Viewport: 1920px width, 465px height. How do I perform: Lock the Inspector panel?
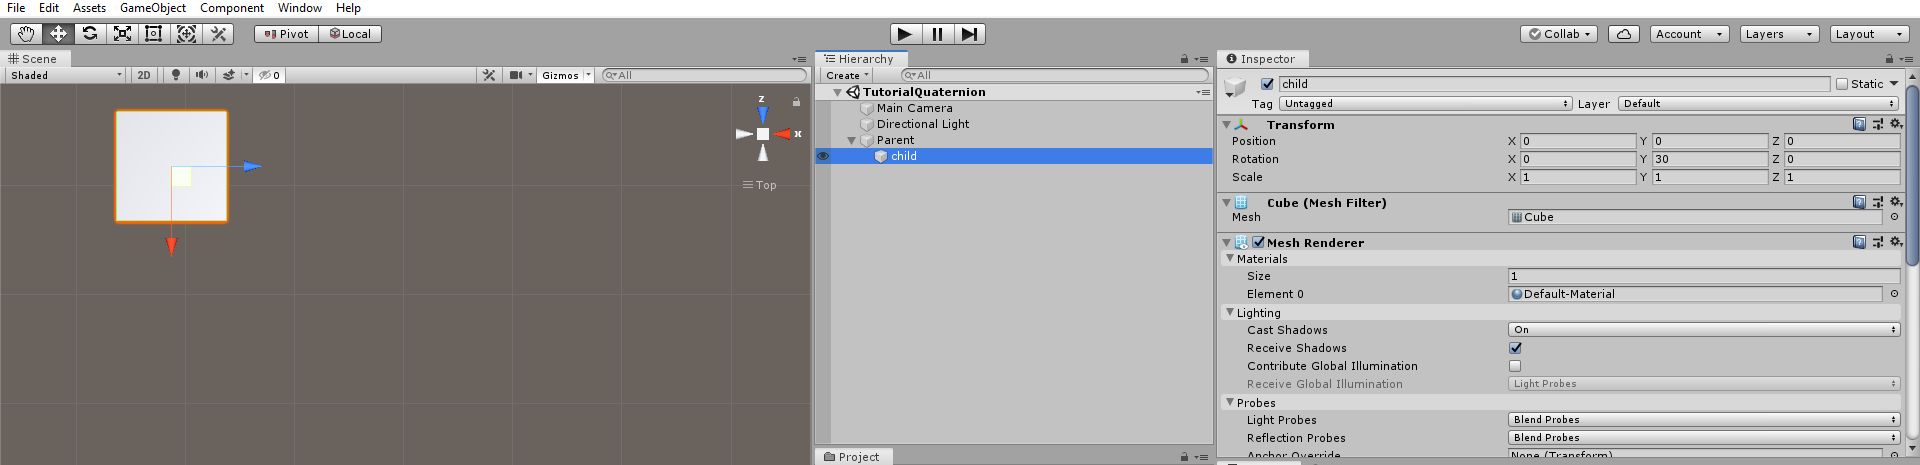1888,59
